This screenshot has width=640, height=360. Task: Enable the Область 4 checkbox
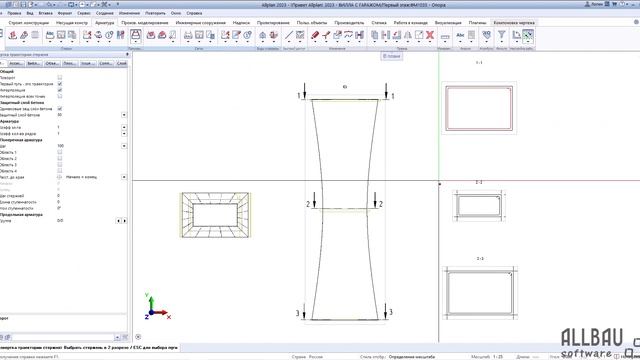60,171
